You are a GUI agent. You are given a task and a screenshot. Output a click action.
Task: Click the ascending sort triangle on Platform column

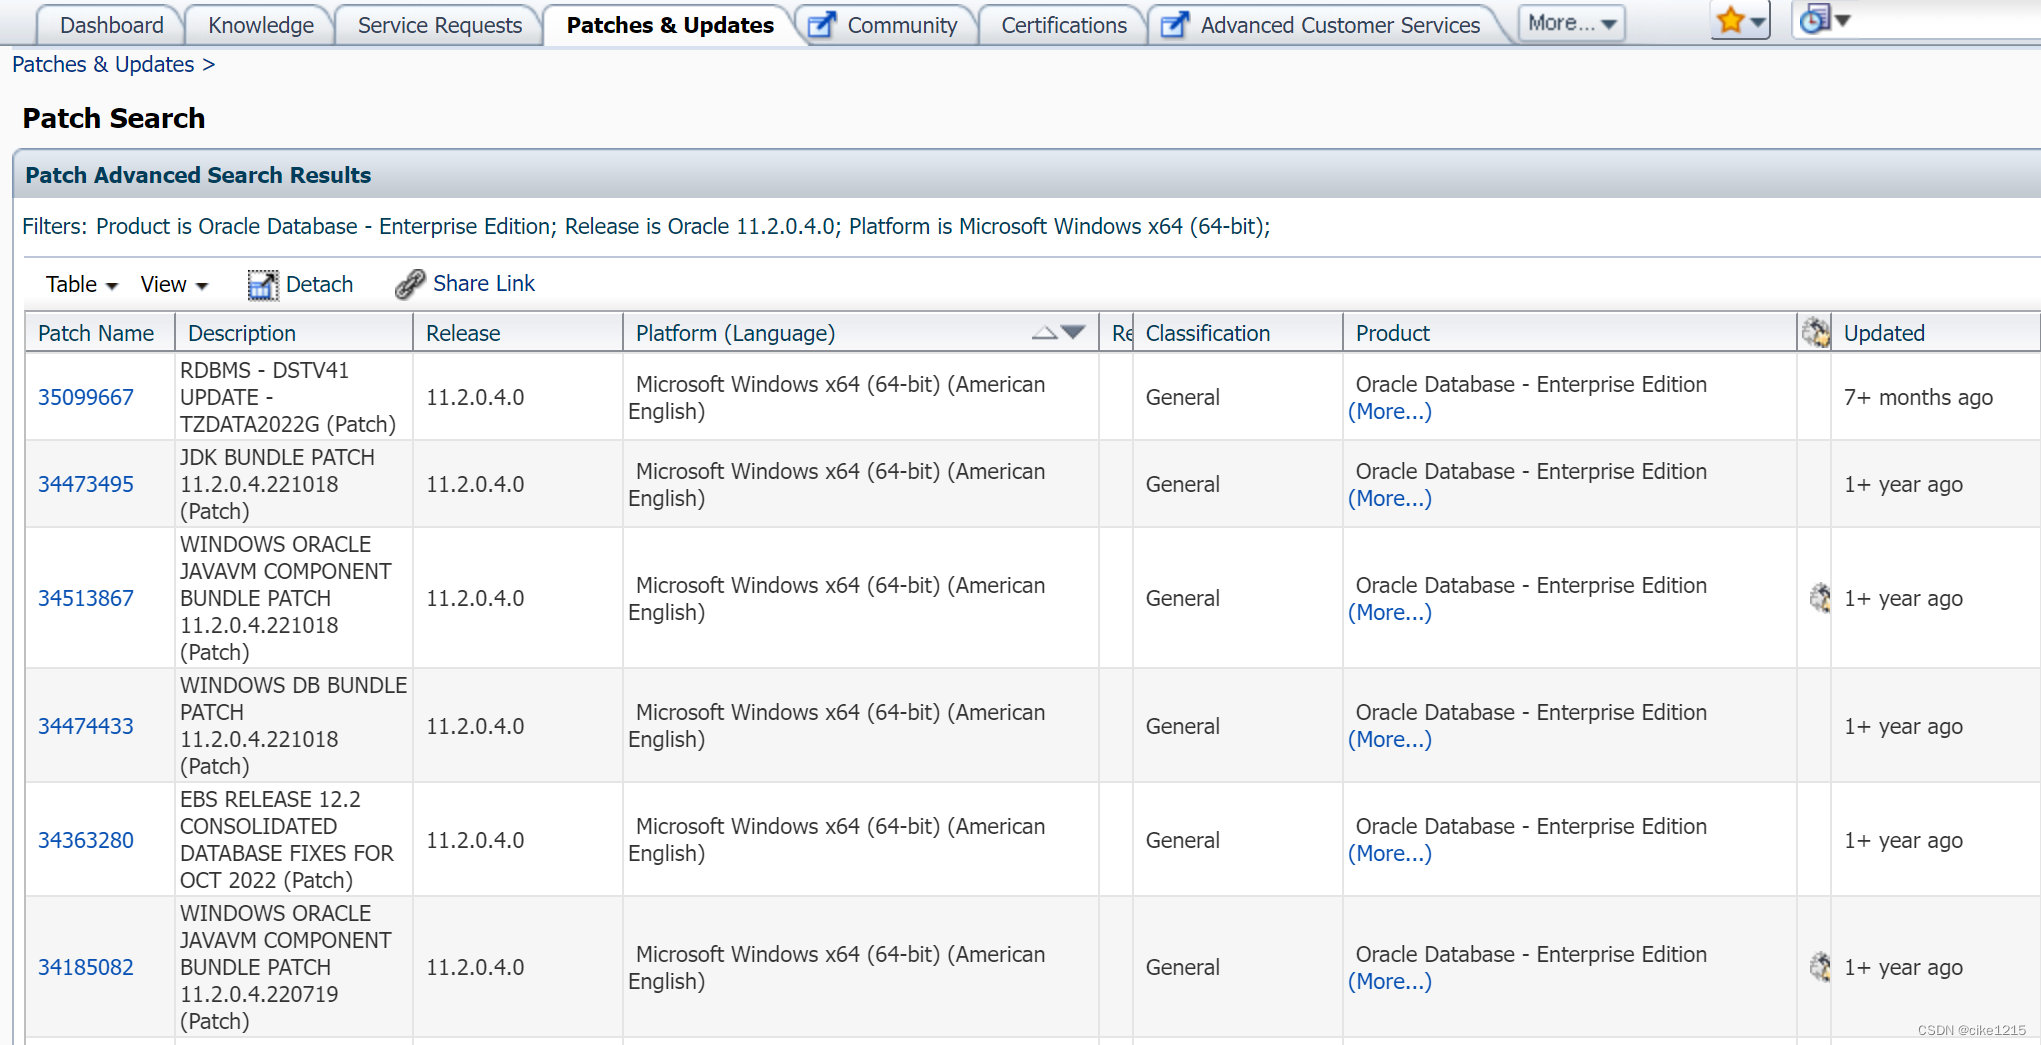pos(1044,332)
